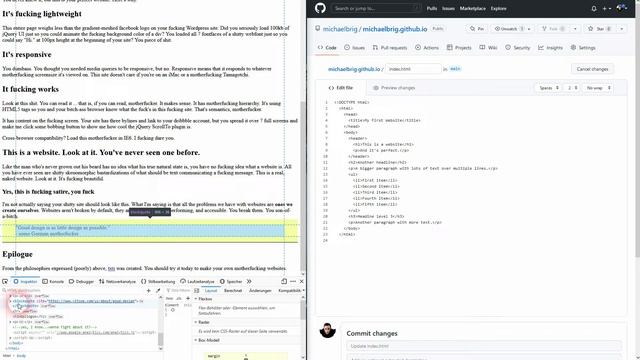Open the Stilbearbeitung devtools tab
The height and width of the screenshot is (360, 640).
[158, 282]
